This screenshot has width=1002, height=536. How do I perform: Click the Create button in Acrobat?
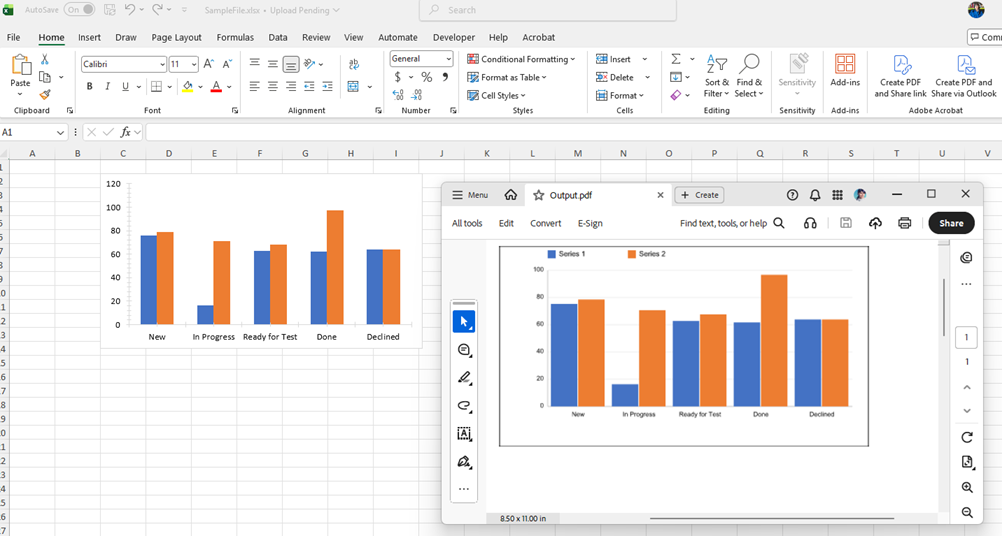click(700, 195)
